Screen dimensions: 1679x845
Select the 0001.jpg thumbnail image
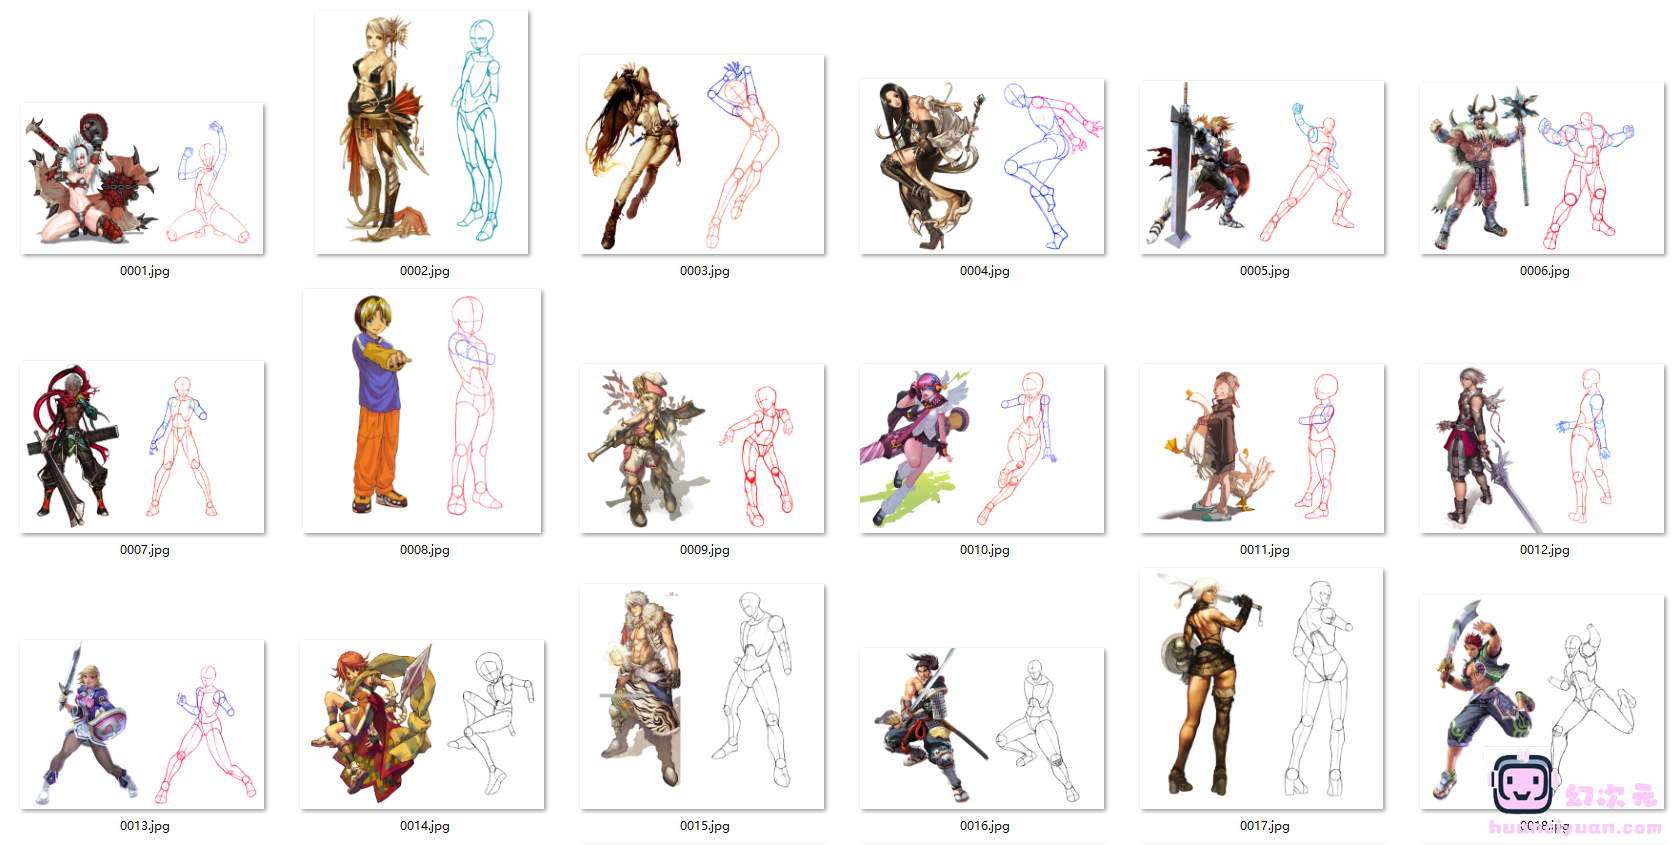click(142, 178)
